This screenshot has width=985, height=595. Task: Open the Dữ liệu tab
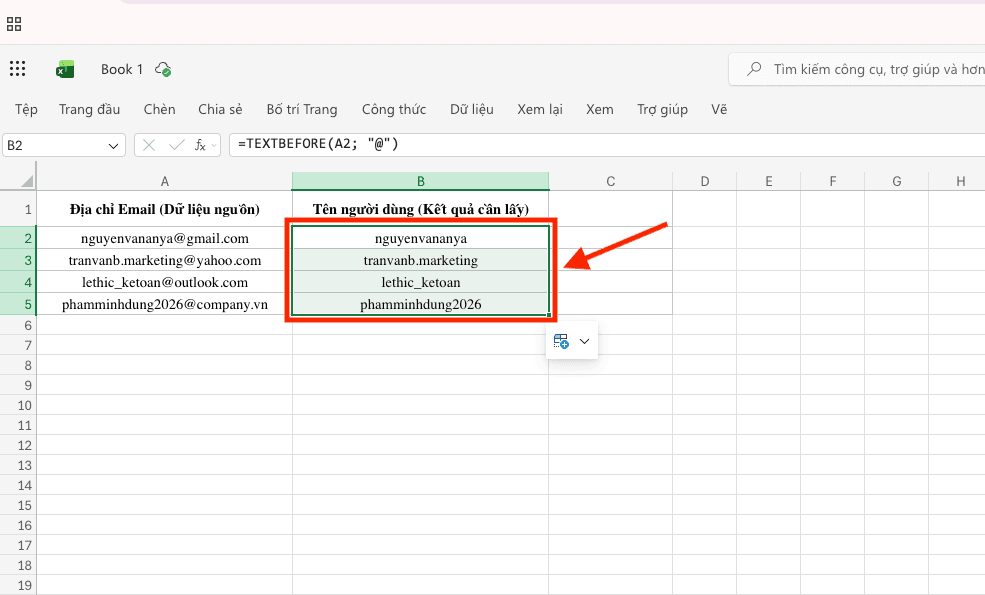(x=472, y=109)
